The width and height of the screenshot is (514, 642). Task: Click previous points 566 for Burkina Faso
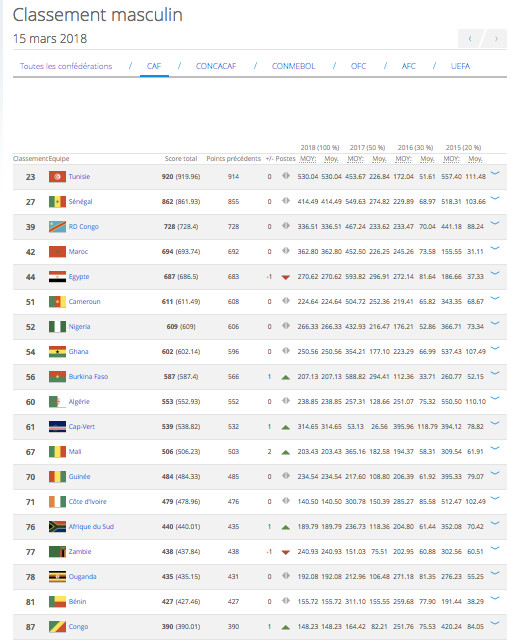coord(233,376)
